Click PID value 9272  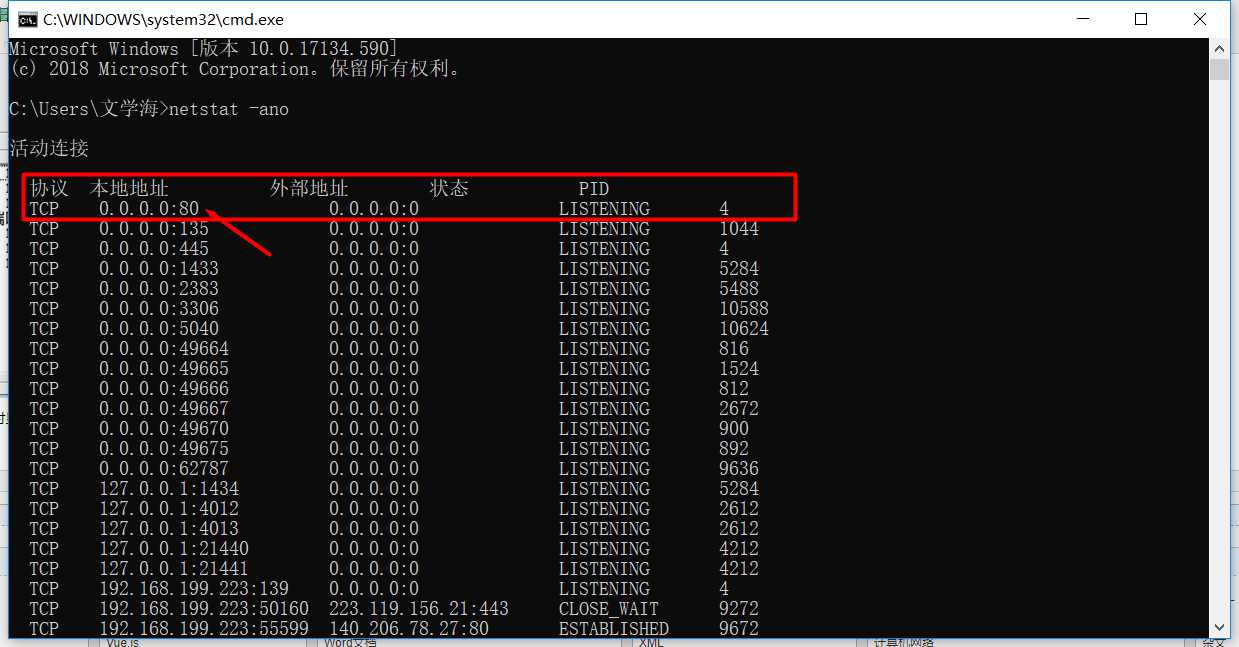click(739, 609)
